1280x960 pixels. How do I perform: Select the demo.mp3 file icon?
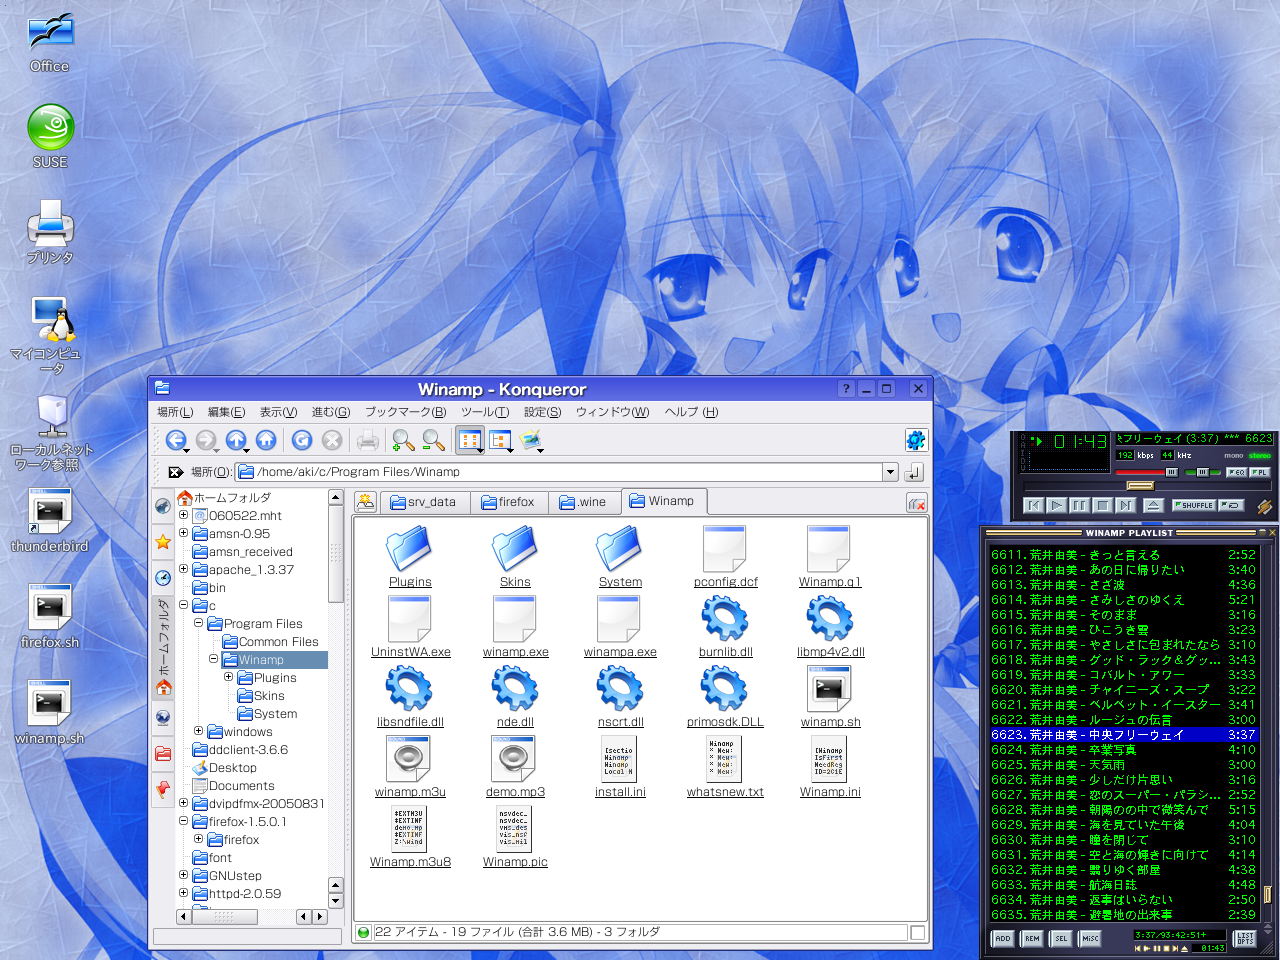(x=516, y=767)
